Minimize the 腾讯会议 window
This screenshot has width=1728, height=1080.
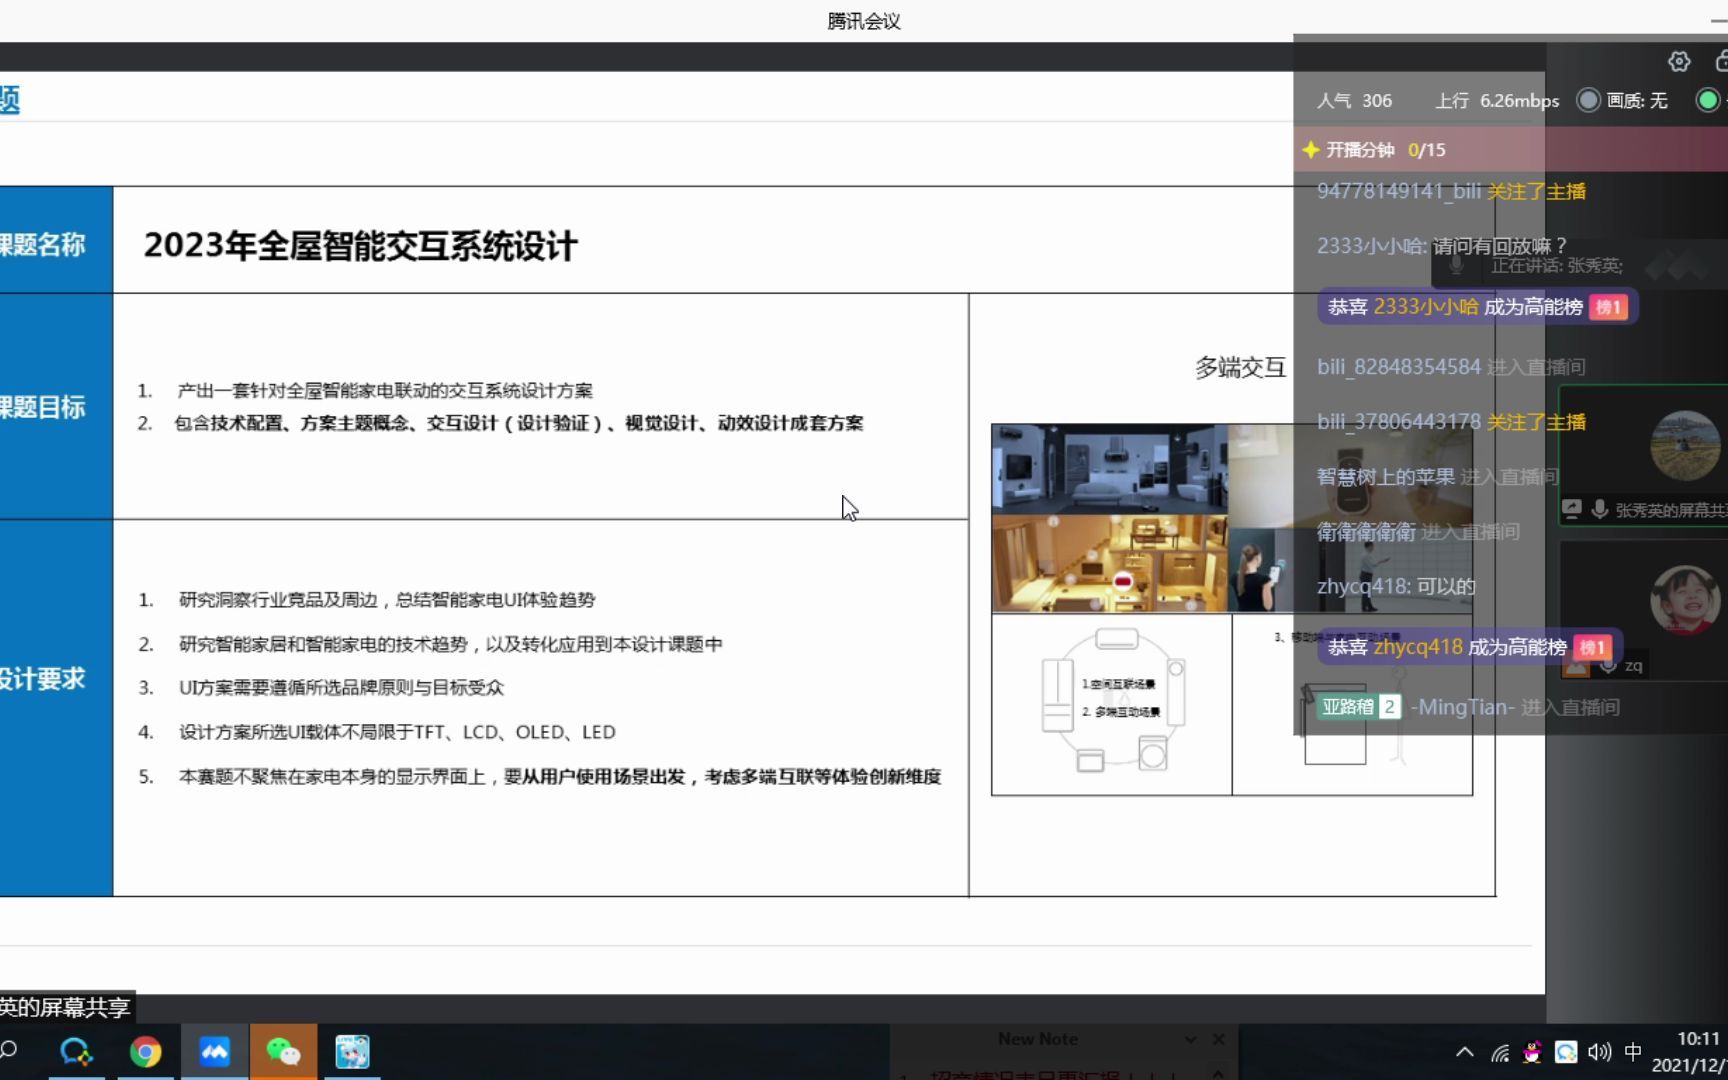pos(1718,20)
